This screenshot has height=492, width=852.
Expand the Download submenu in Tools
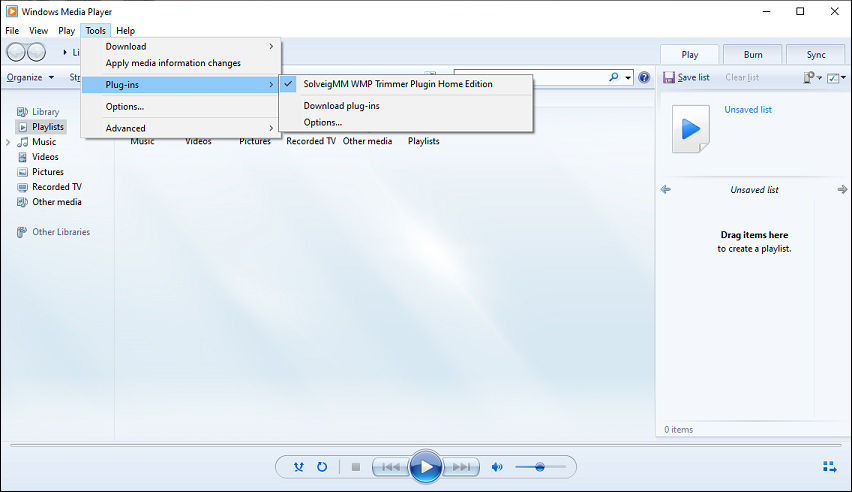[181, 46]
